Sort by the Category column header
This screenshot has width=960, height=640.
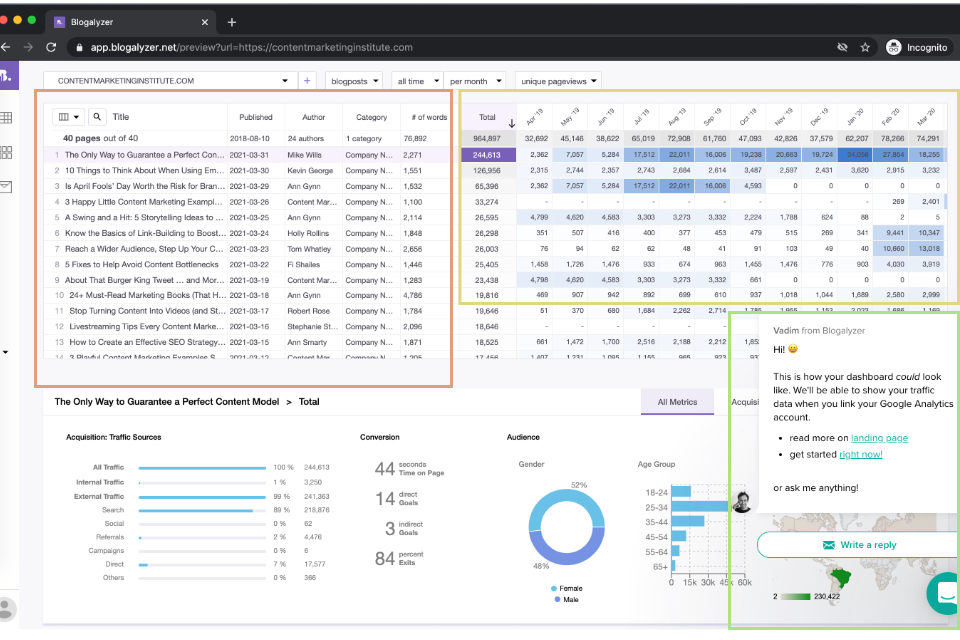(x=372, y=117)
